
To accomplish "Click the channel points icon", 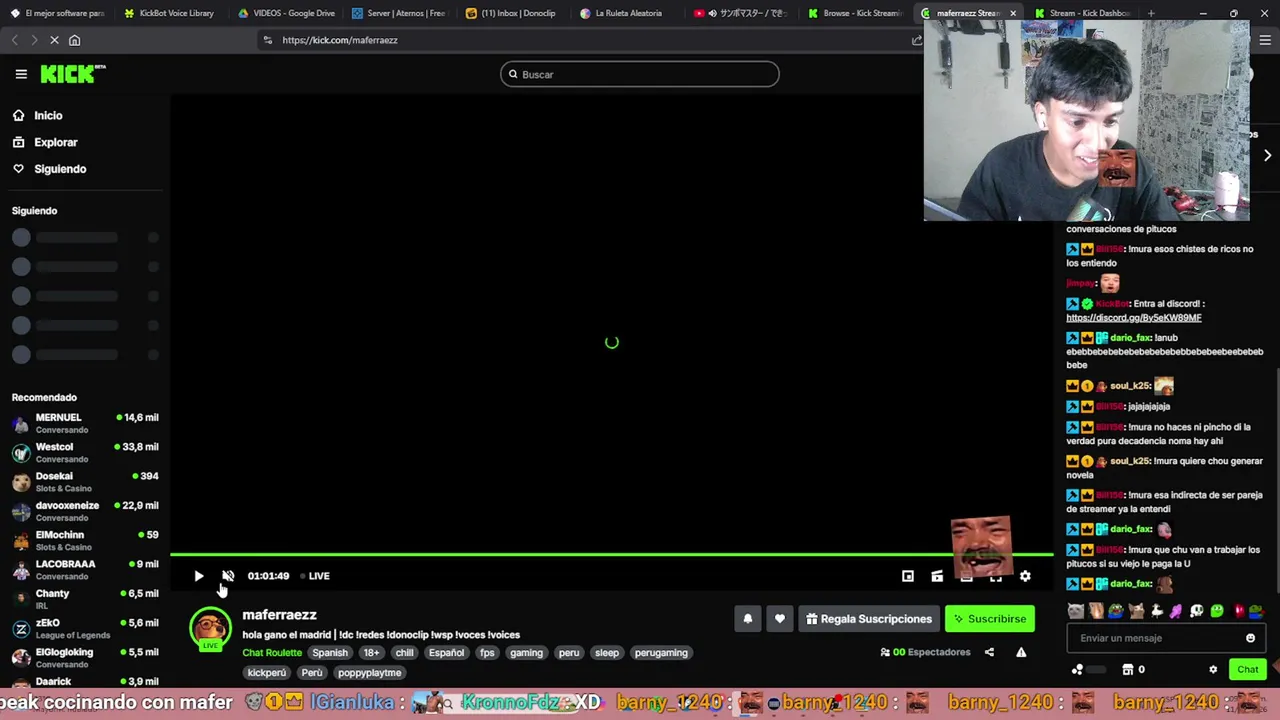I will pyautogui.click(x=1077, y=670).
